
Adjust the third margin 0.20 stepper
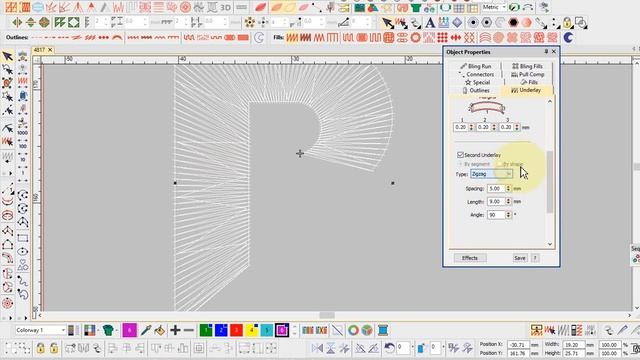[517, 127]
